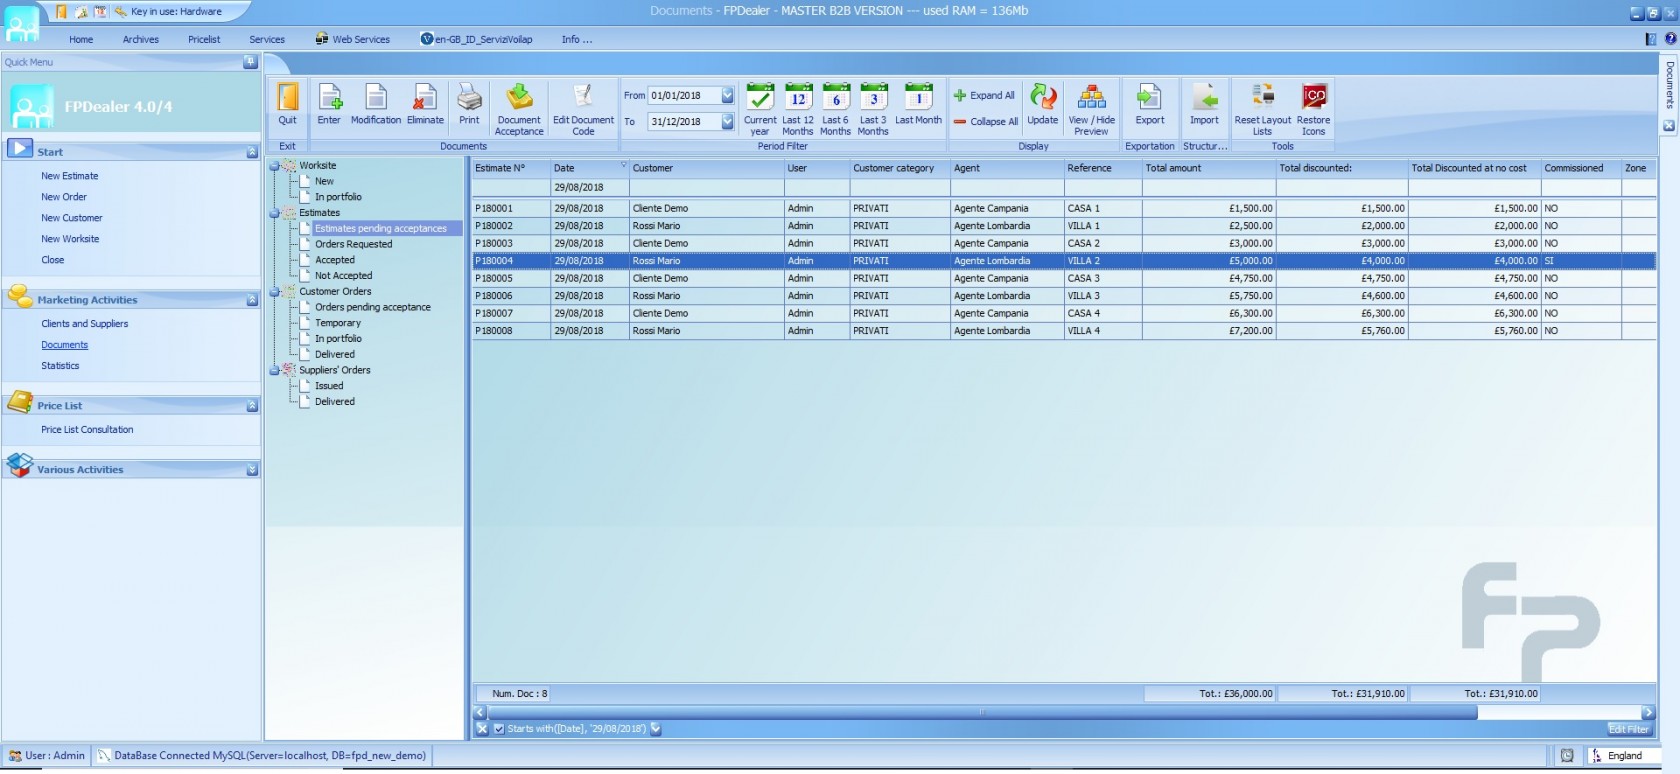The height and width of the screenshot is (774, 1680).
Task: Select estimate row P180006
Action: click(1064, 296)
